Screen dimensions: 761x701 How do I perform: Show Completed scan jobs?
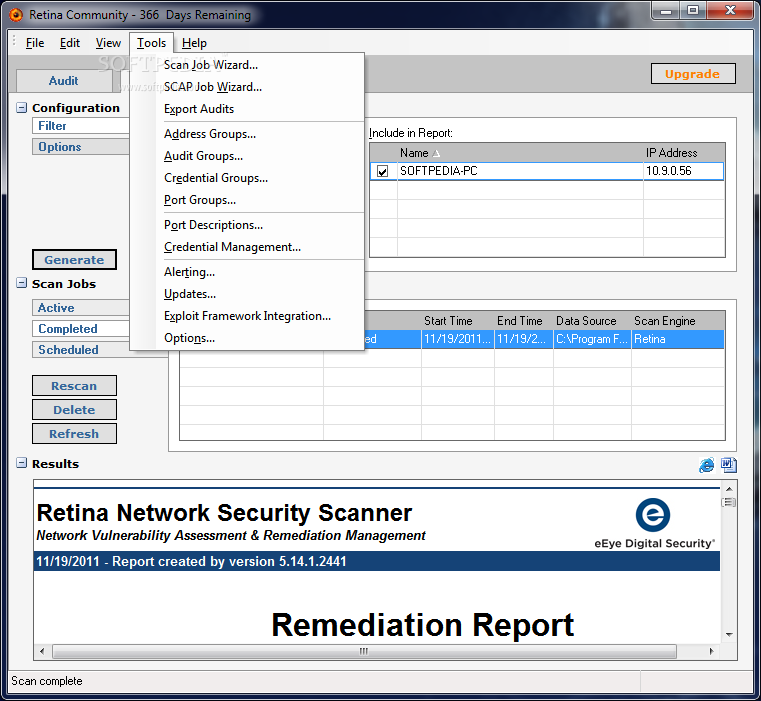pyautogui.click(x=81, y=329)
